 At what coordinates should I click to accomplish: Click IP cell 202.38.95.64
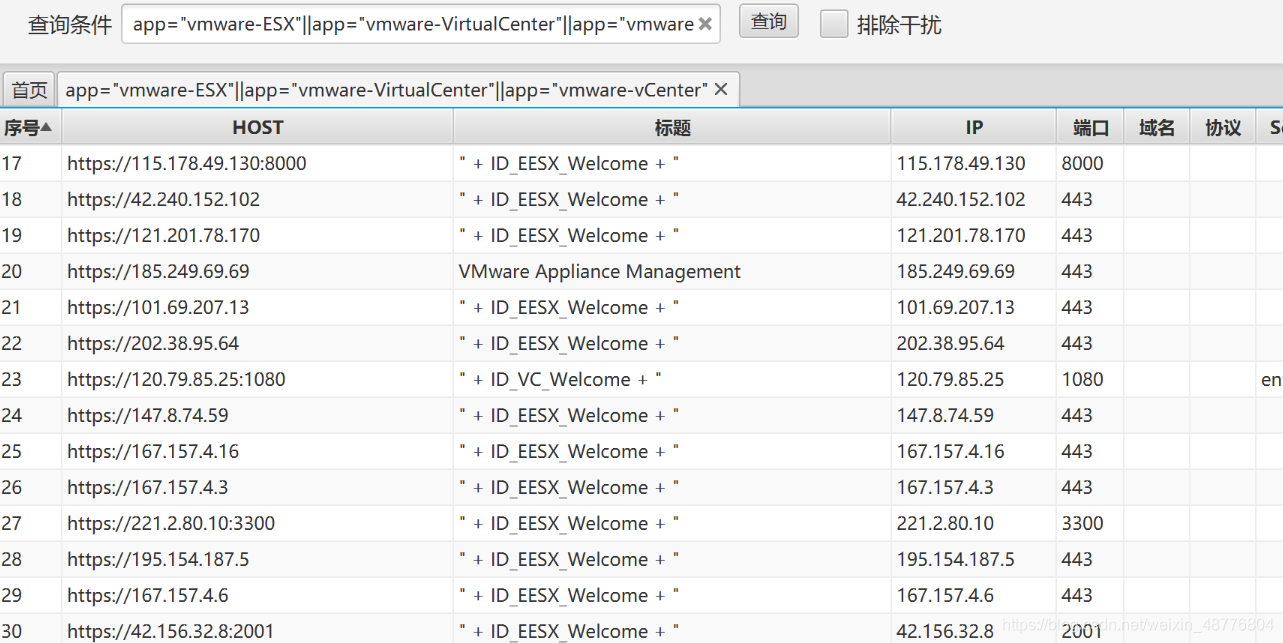(950, 343)
